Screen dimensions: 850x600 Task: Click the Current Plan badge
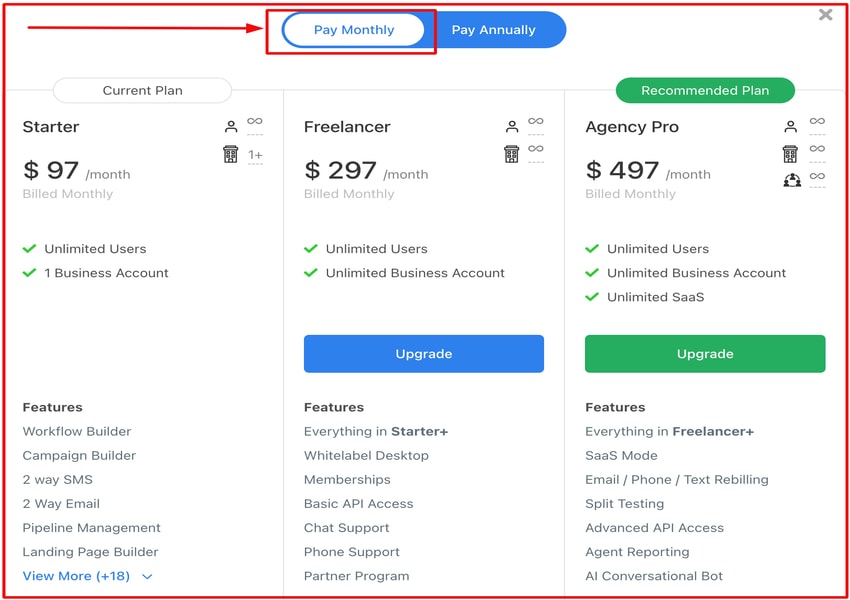pyautogui.click(x=142, y=91)
